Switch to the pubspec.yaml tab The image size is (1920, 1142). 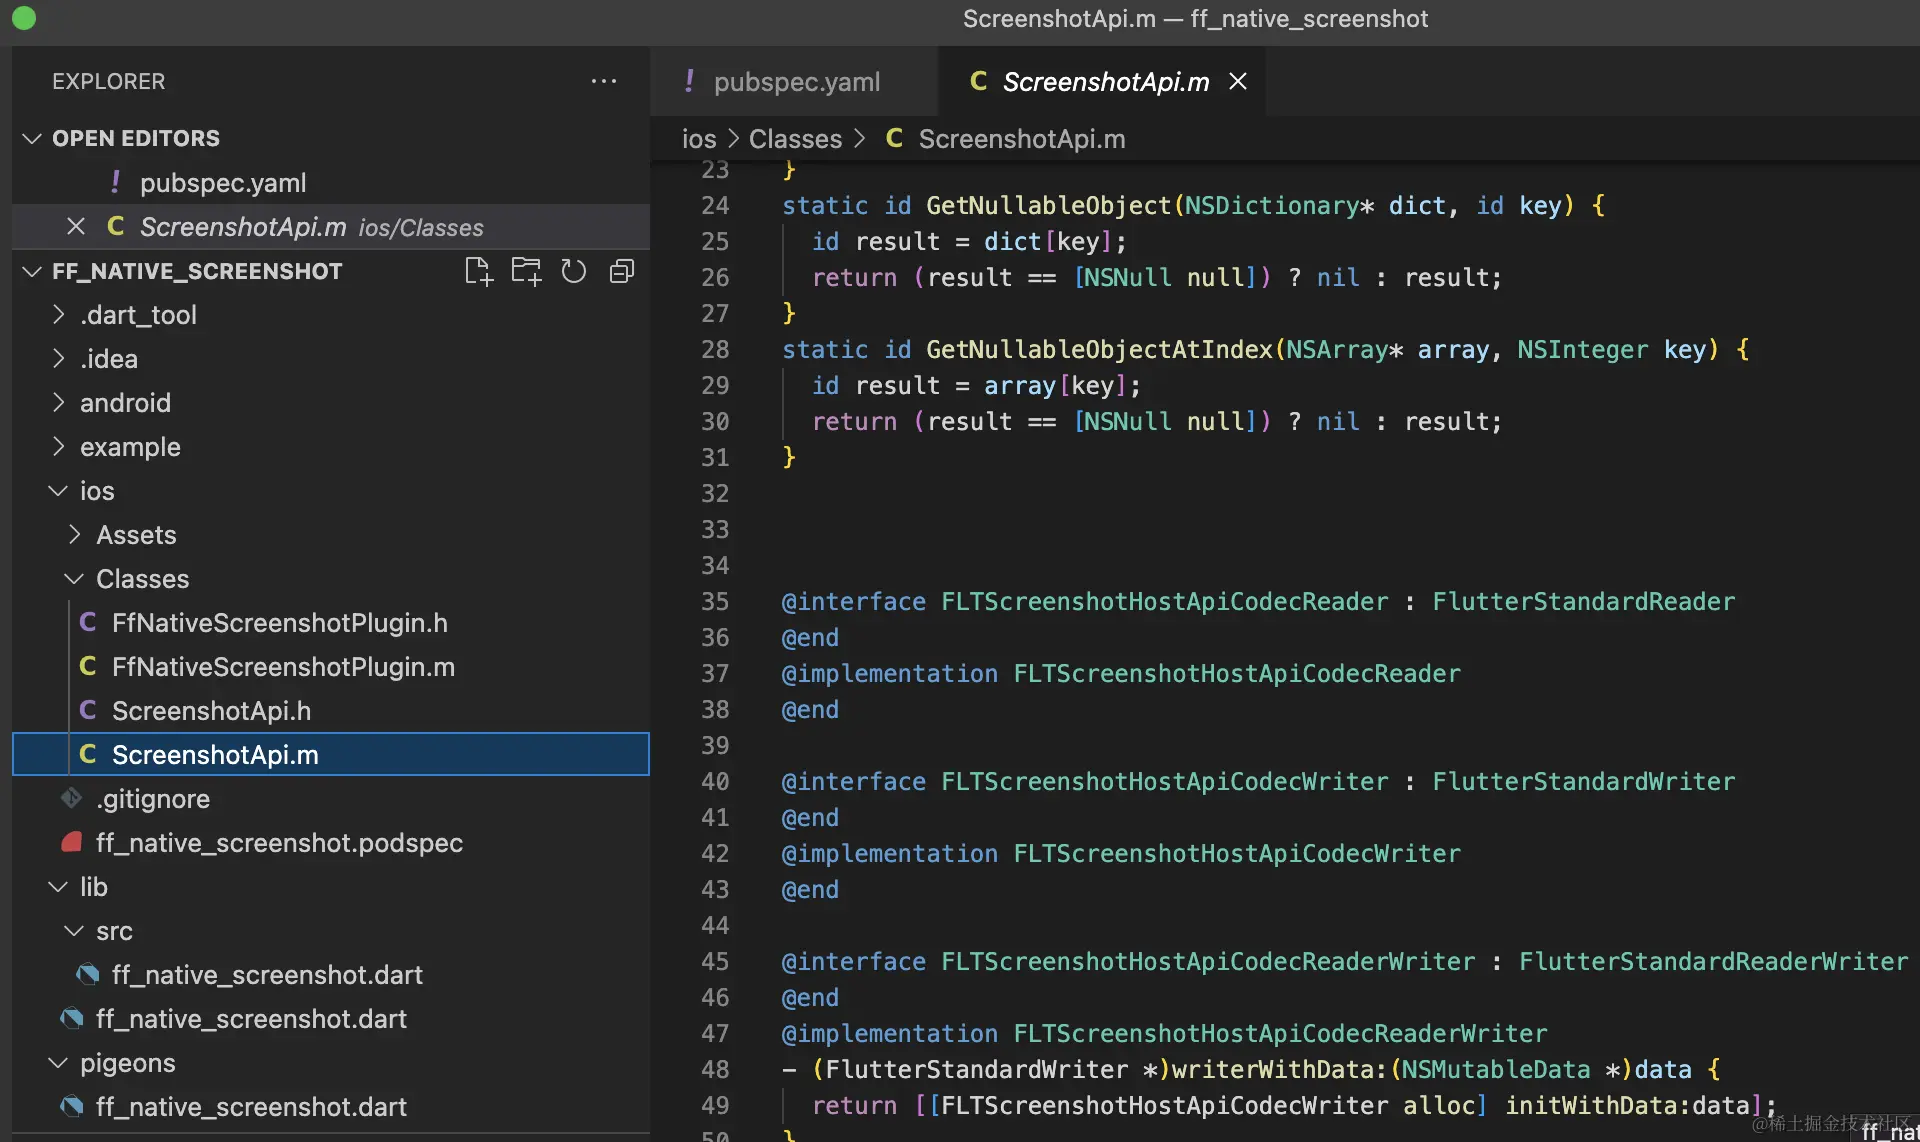(796, 82)
